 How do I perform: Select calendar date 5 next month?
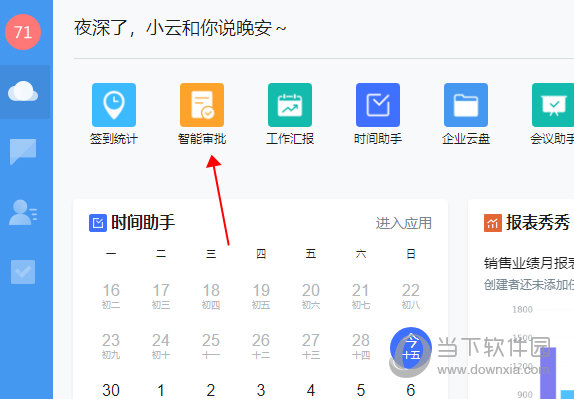[x=361, y=390]
